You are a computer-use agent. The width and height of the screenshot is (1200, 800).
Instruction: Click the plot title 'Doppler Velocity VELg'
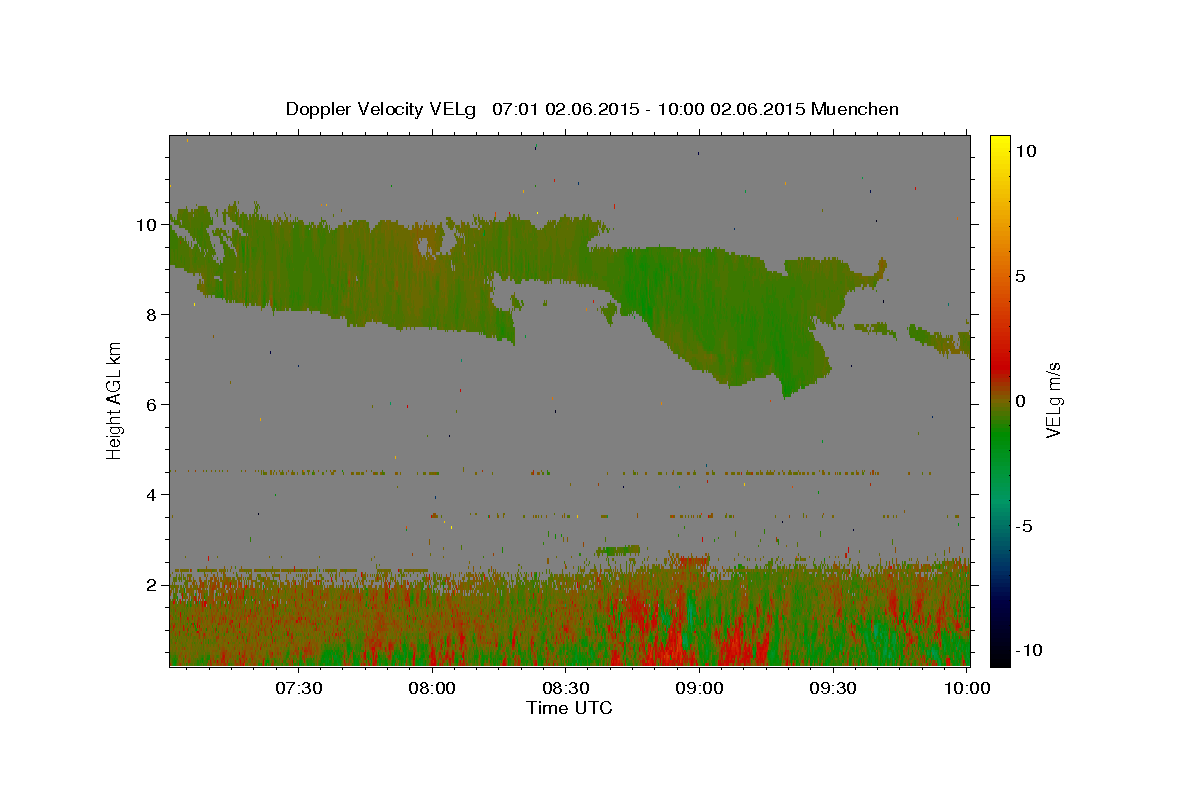click(x=381, y=109)
